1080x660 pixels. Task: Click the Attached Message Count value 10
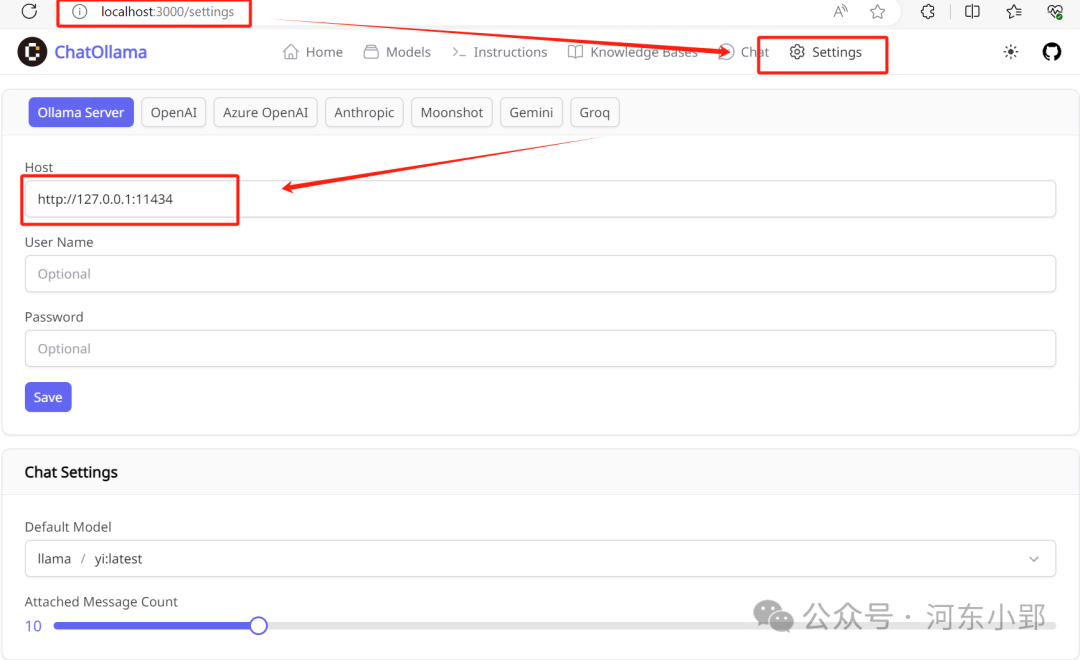33,626
